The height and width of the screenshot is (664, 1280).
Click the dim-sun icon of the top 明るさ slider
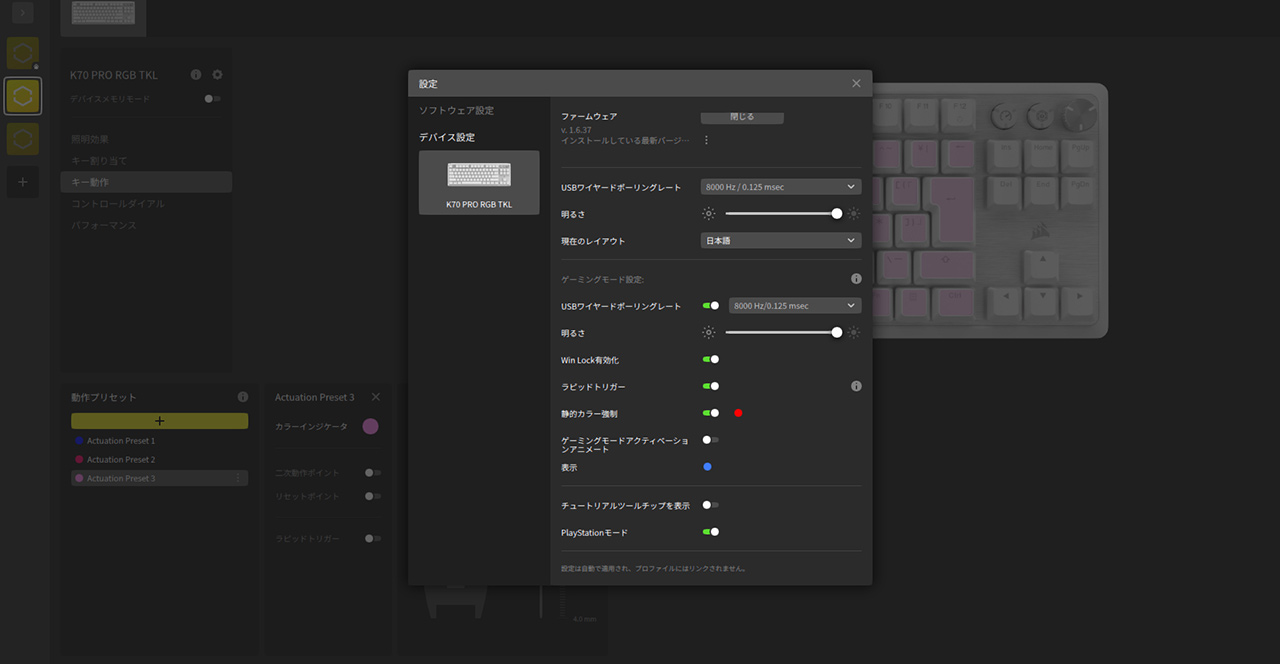[709, 213]
